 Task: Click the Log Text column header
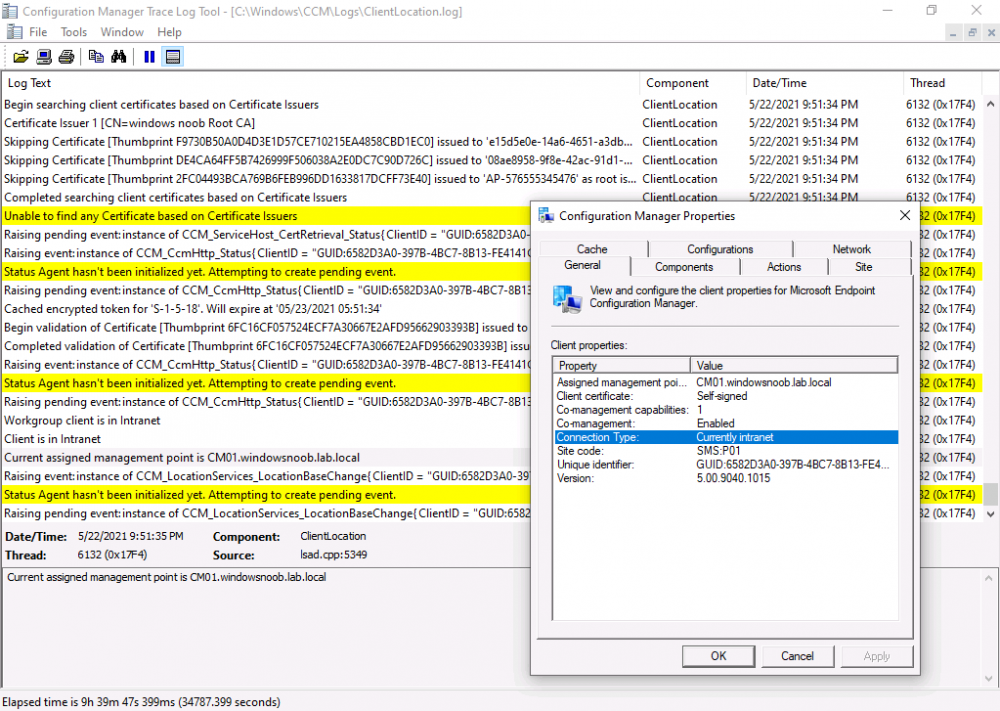tap(321, 83)
